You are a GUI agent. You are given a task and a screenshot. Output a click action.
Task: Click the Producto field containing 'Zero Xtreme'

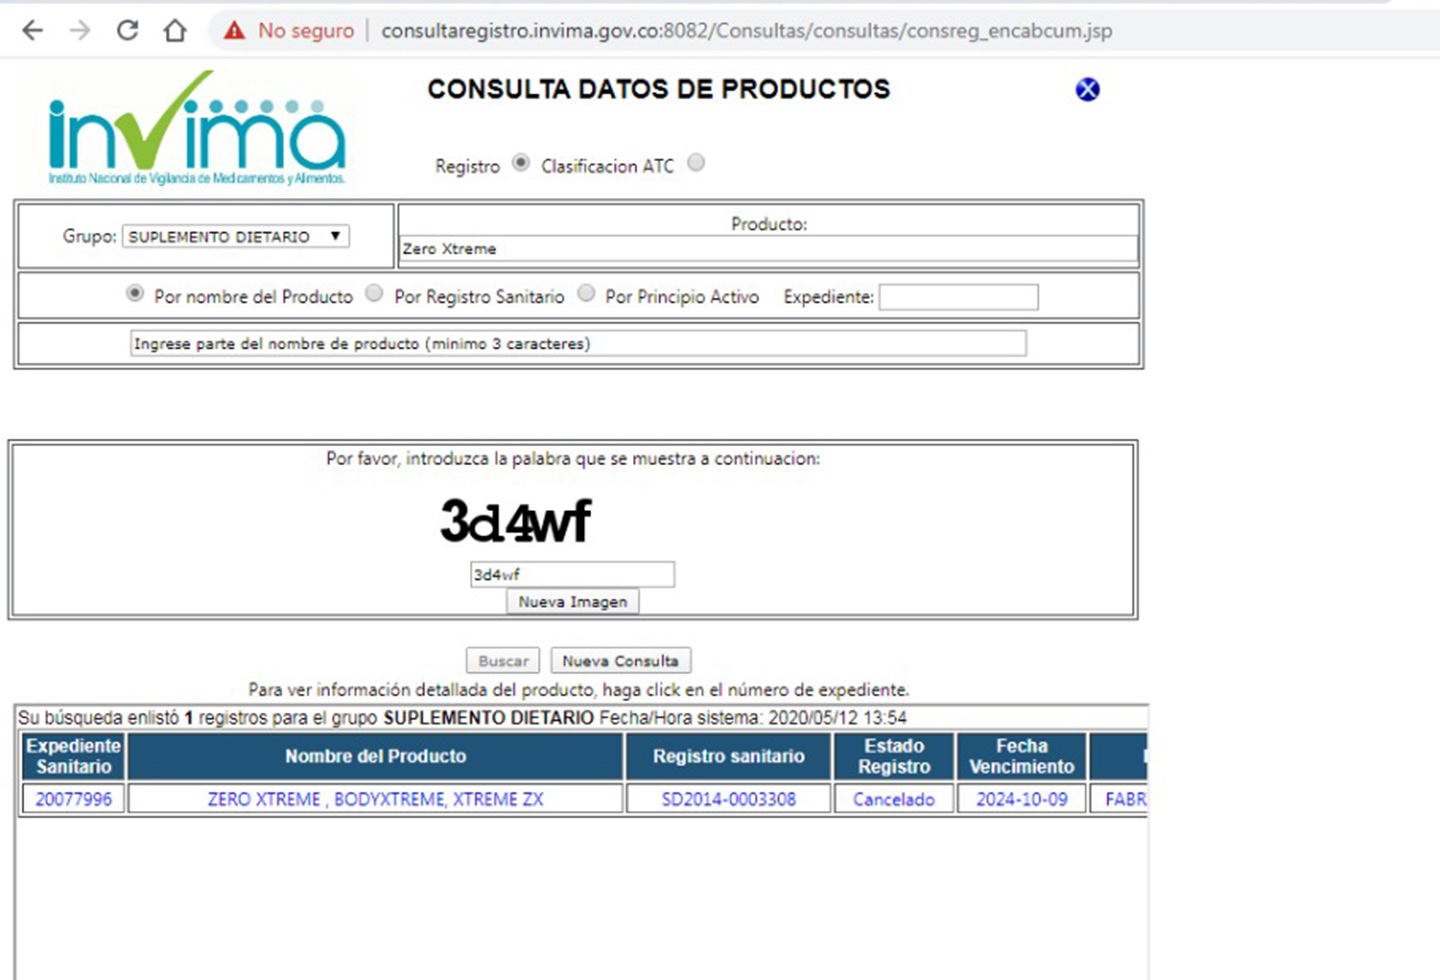768,249
